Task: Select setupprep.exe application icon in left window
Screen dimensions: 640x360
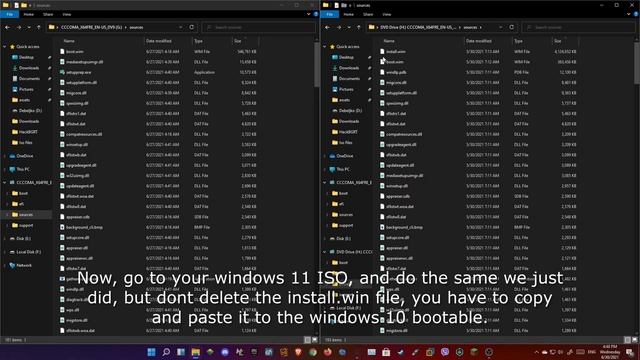Action: click(62, 72)
